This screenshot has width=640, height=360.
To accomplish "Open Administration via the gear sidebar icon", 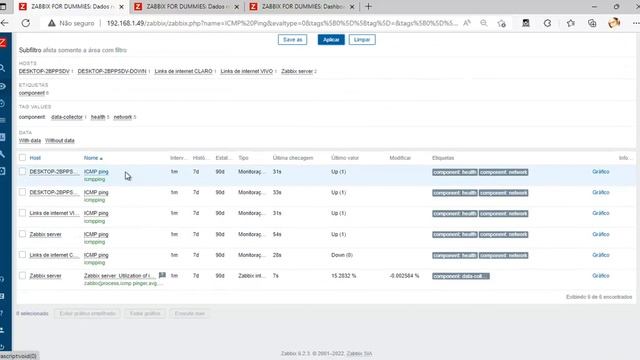I will tap(2, 171).
